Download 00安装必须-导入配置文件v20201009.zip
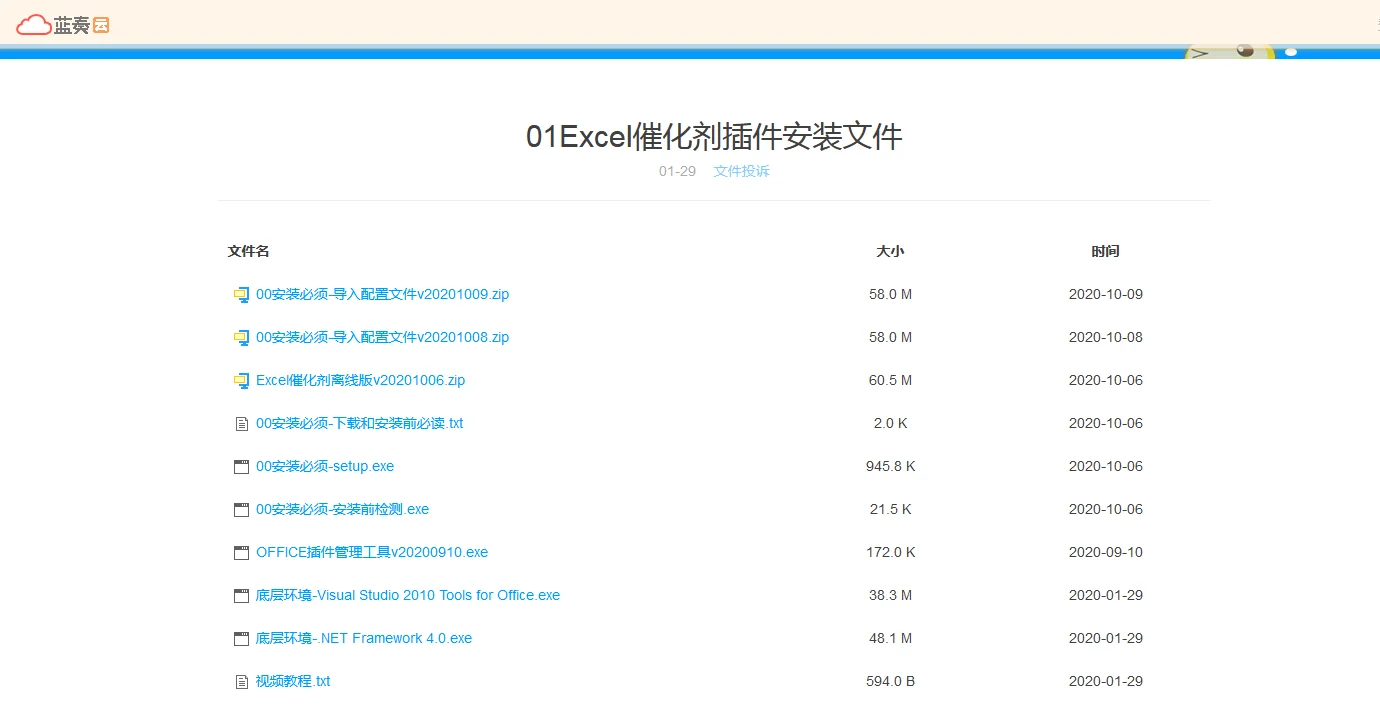1380x716 pixels. [x=383, y=294]
